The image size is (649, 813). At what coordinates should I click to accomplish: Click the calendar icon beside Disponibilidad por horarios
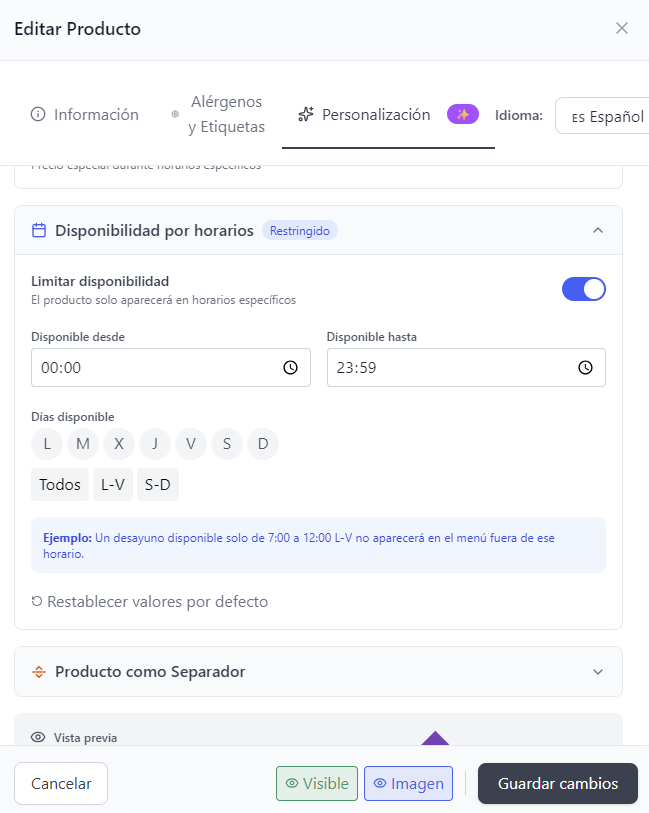click(39, 230)
